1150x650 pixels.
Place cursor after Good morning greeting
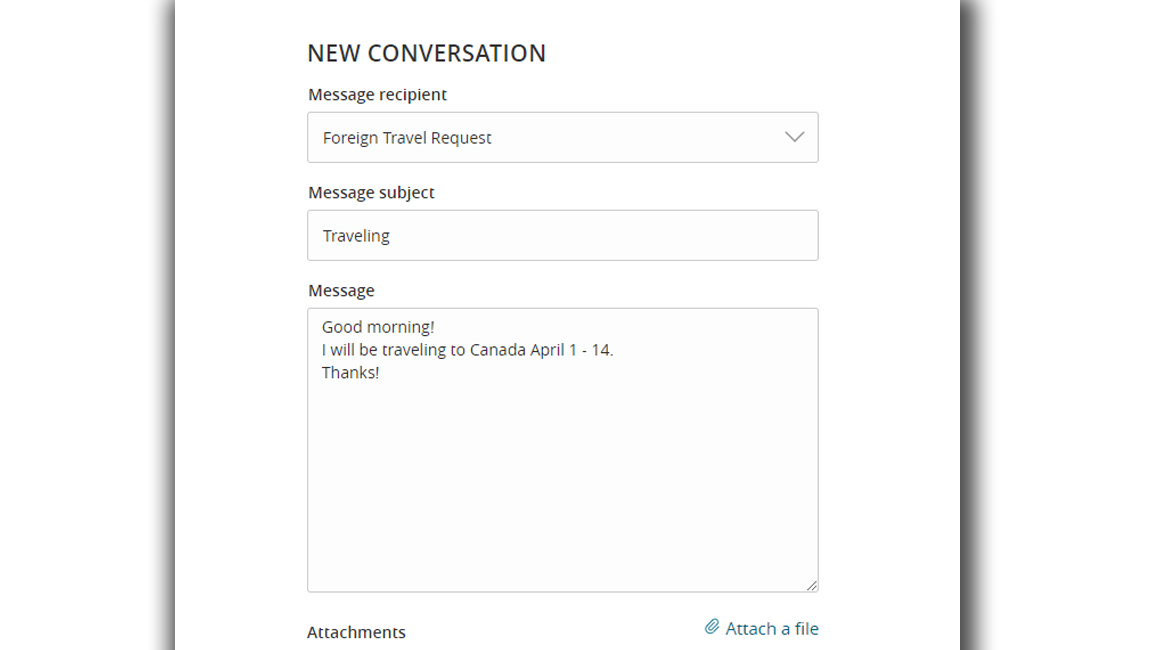434,326
